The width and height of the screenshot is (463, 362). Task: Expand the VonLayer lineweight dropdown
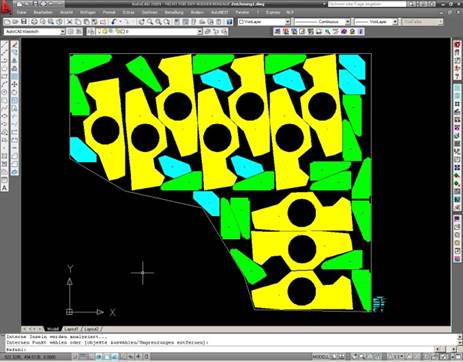click(x=395, y=22)
